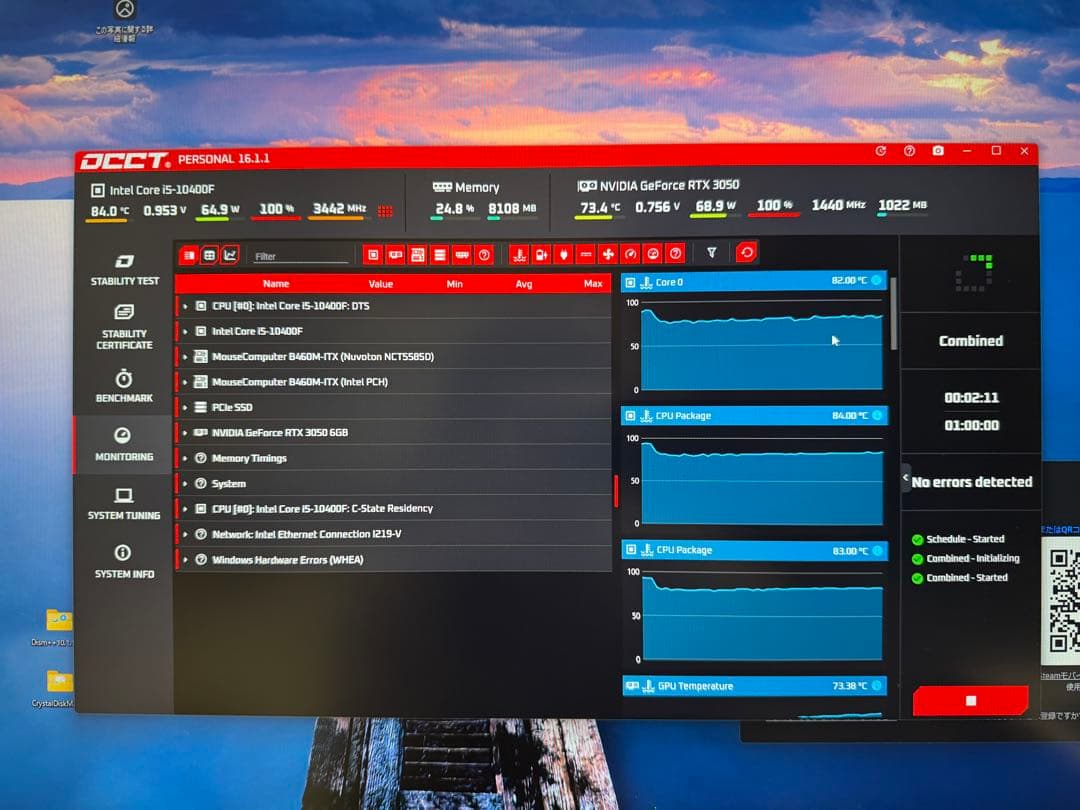Toggle the other hardware question mark filter

coord(484,255)
